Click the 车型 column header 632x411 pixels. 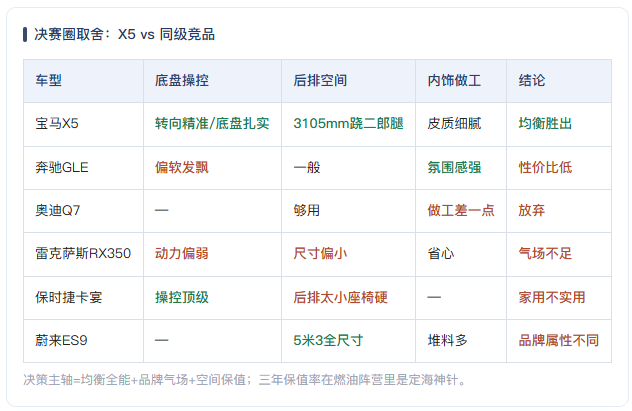click(83, 81)
